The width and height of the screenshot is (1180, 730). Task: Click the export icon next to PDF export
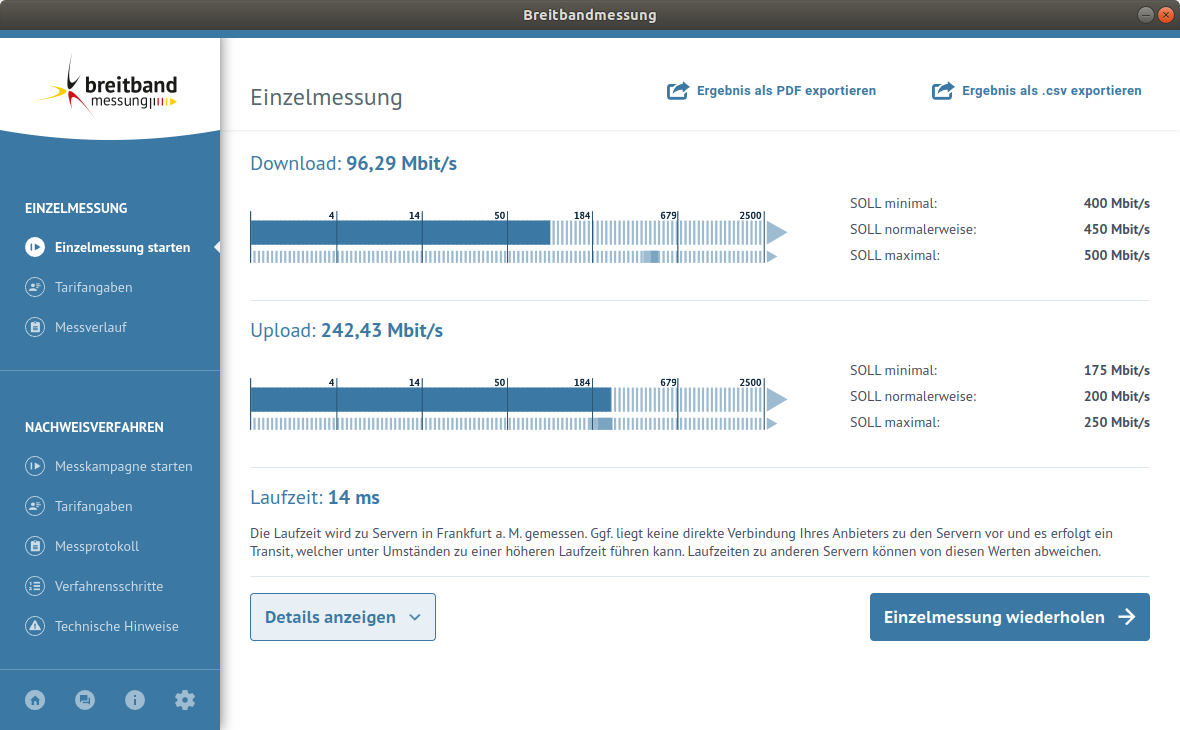pyautogui.click(x=678, y=90)
